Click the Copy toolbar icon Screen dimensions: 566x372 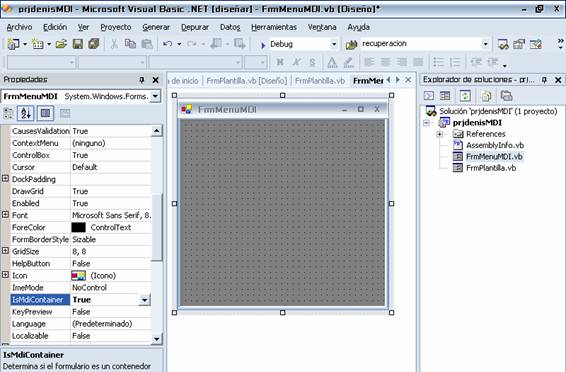click(130, 44)
